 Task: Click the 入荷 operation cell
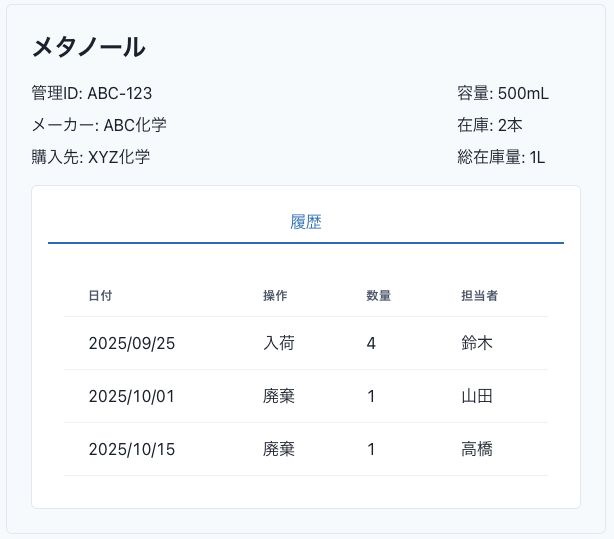[279, 343]
